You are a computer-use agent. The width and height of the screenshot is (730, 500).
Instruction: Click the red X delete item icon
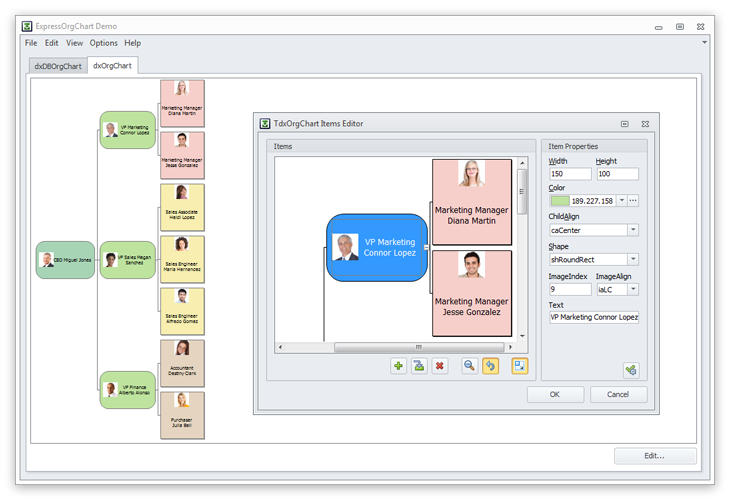439,366
